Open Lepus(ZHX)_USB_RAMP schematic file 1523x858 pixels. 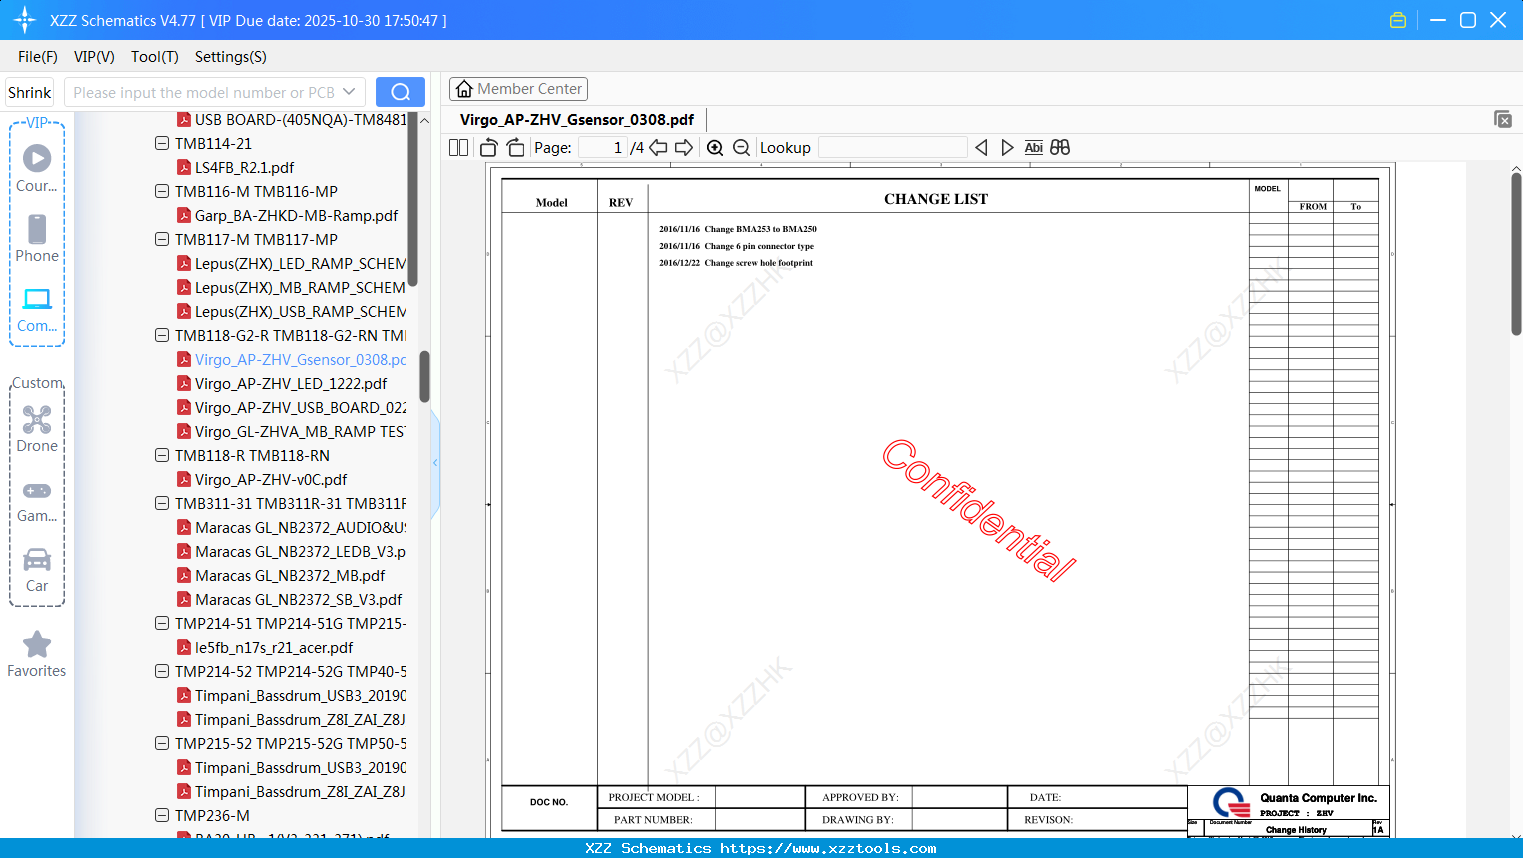point(300,311)
